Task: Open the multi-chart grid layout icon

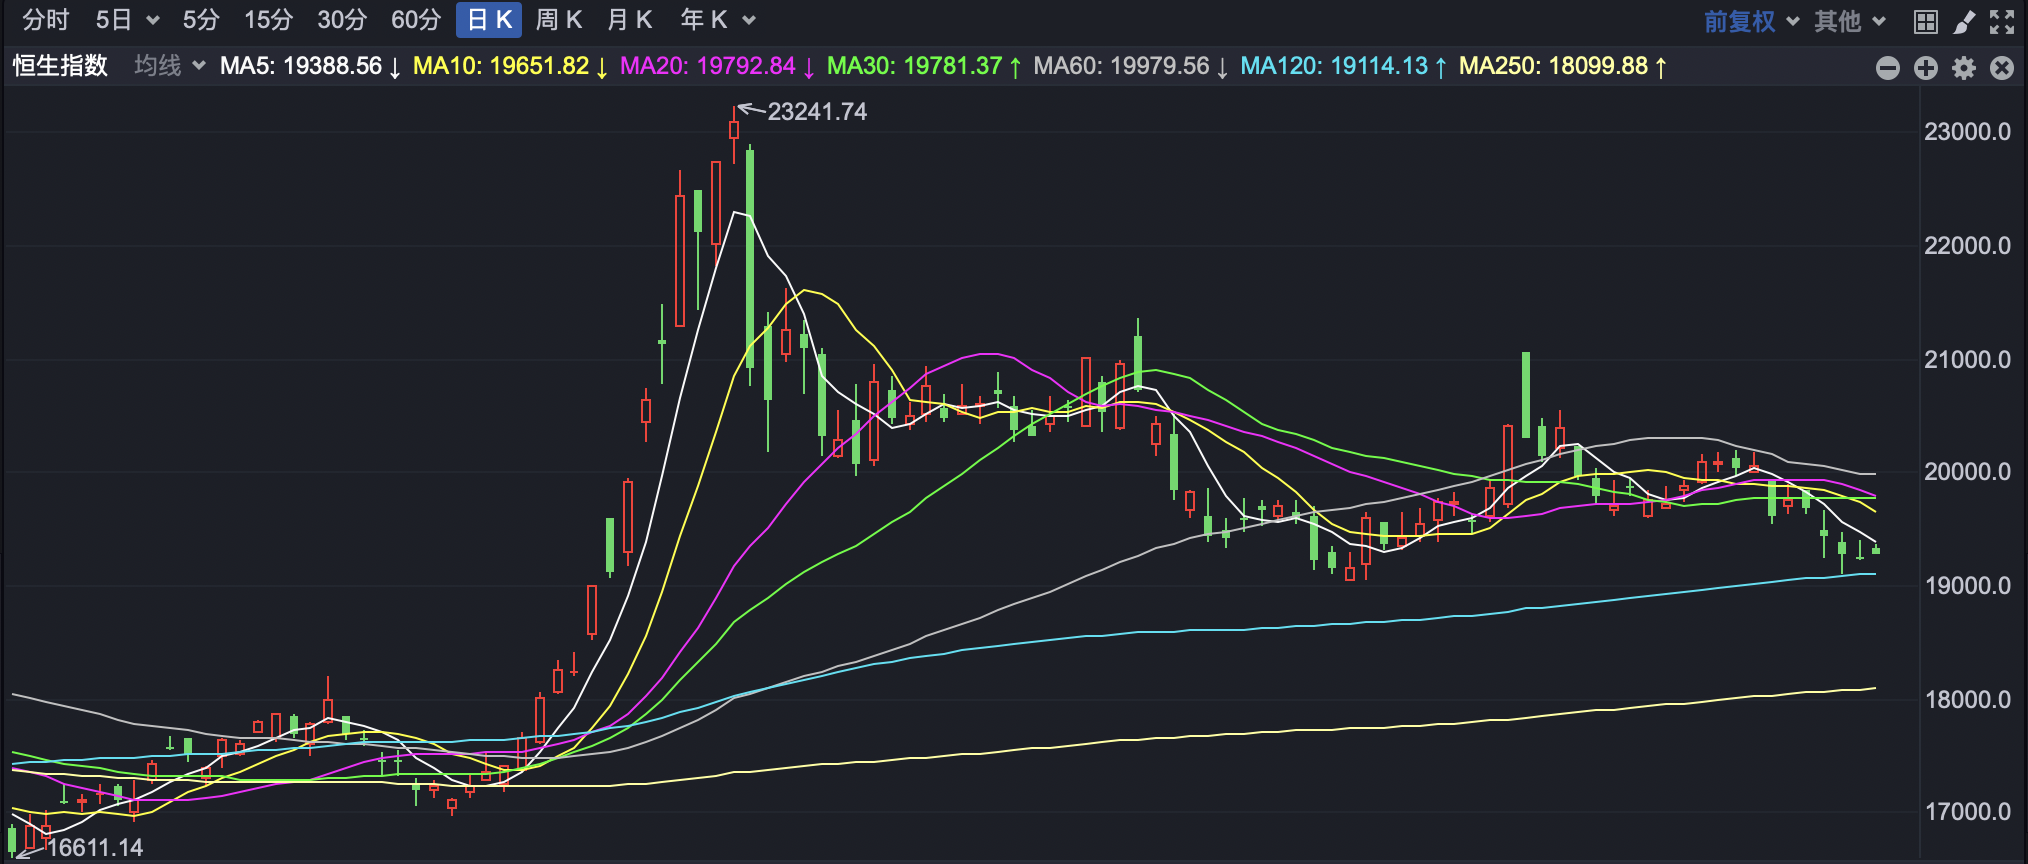Action: [1926, 21]
